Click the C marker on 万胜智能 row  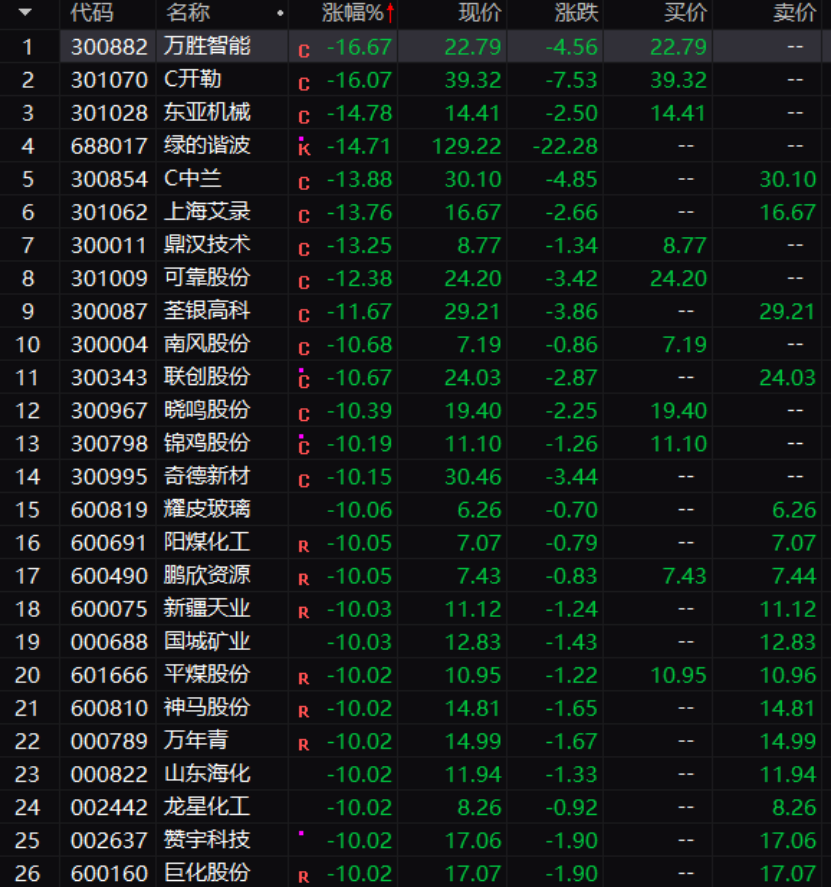click(304, 50)
